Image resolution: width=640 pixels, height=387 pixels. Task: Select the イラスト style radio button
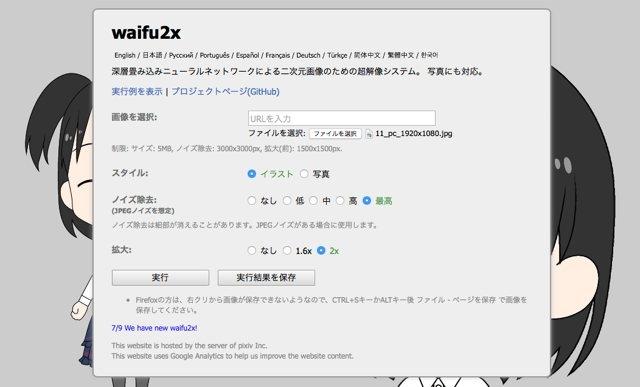(252, 174)
